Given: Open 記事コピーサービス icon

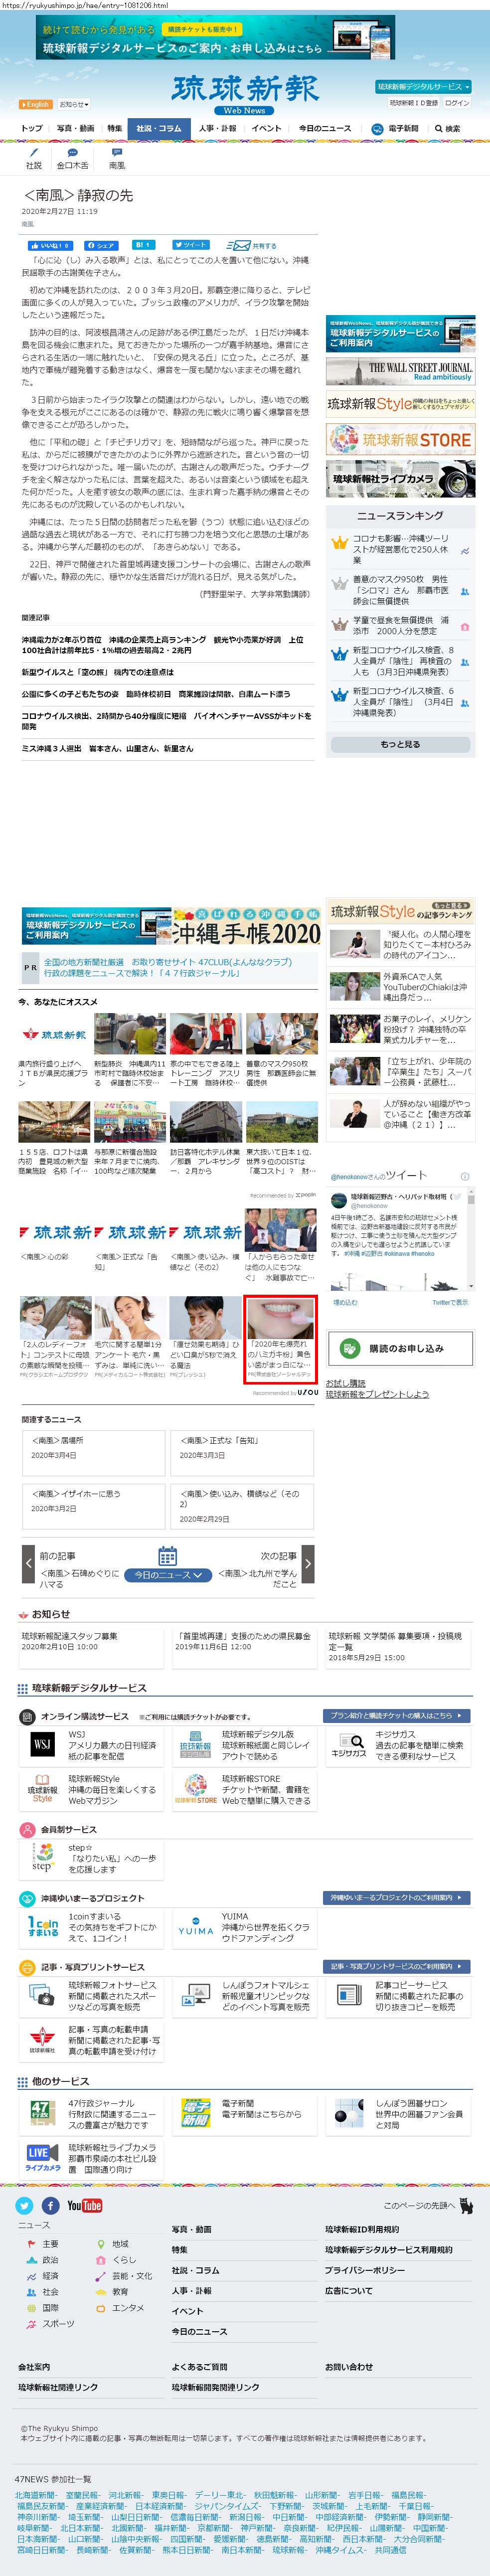Looking at the screenshot, I should pyautogui.click(x=349, y=1994).
